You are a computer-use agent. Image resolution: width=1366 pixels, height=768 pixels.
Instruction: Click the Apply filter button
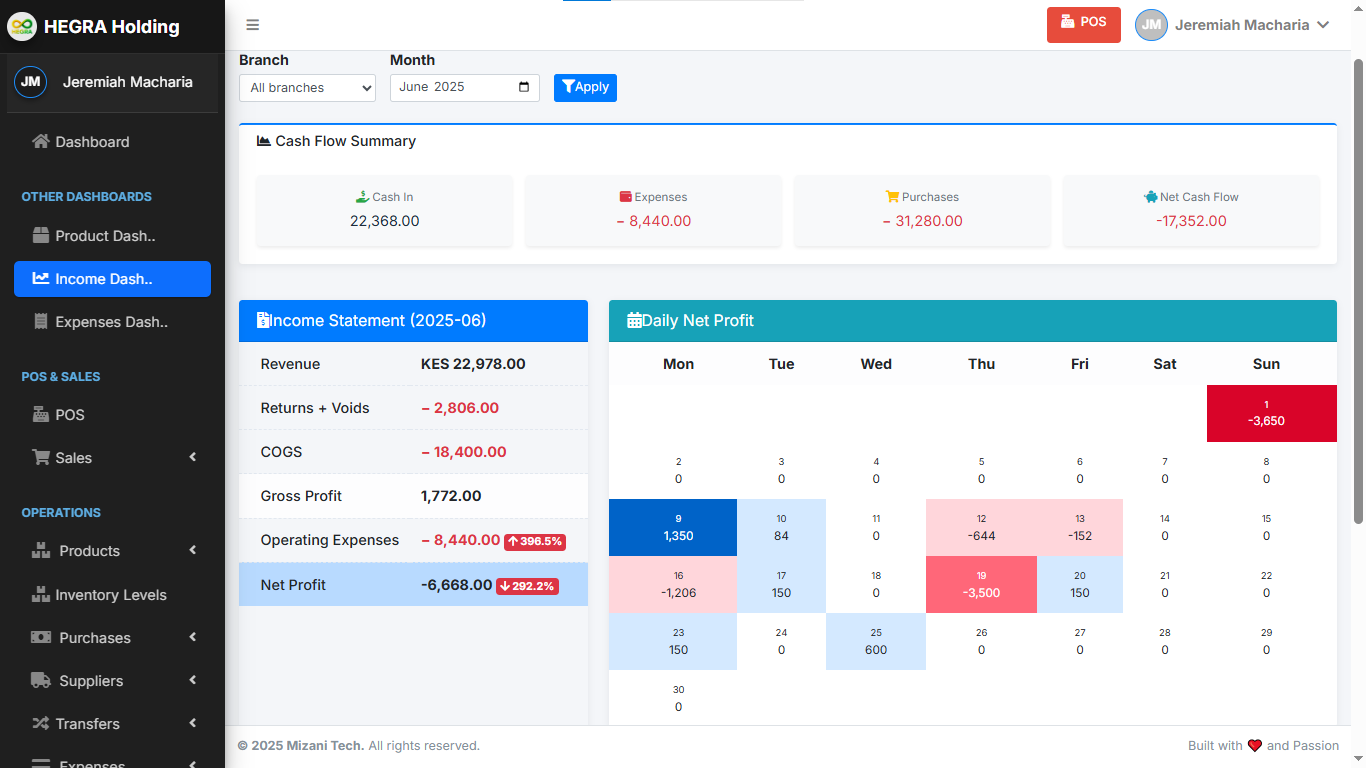pyautogui.click(x=585, y=88)
